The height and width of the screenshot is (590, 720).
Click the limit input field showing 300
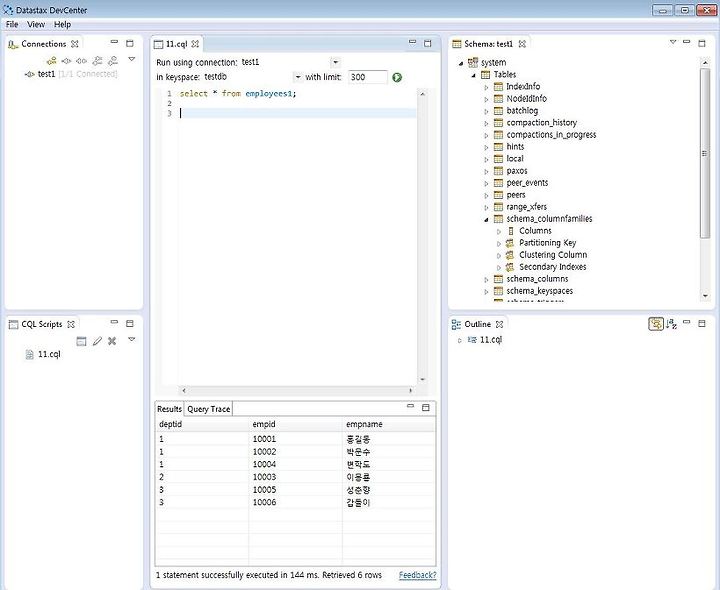[367, 77]
